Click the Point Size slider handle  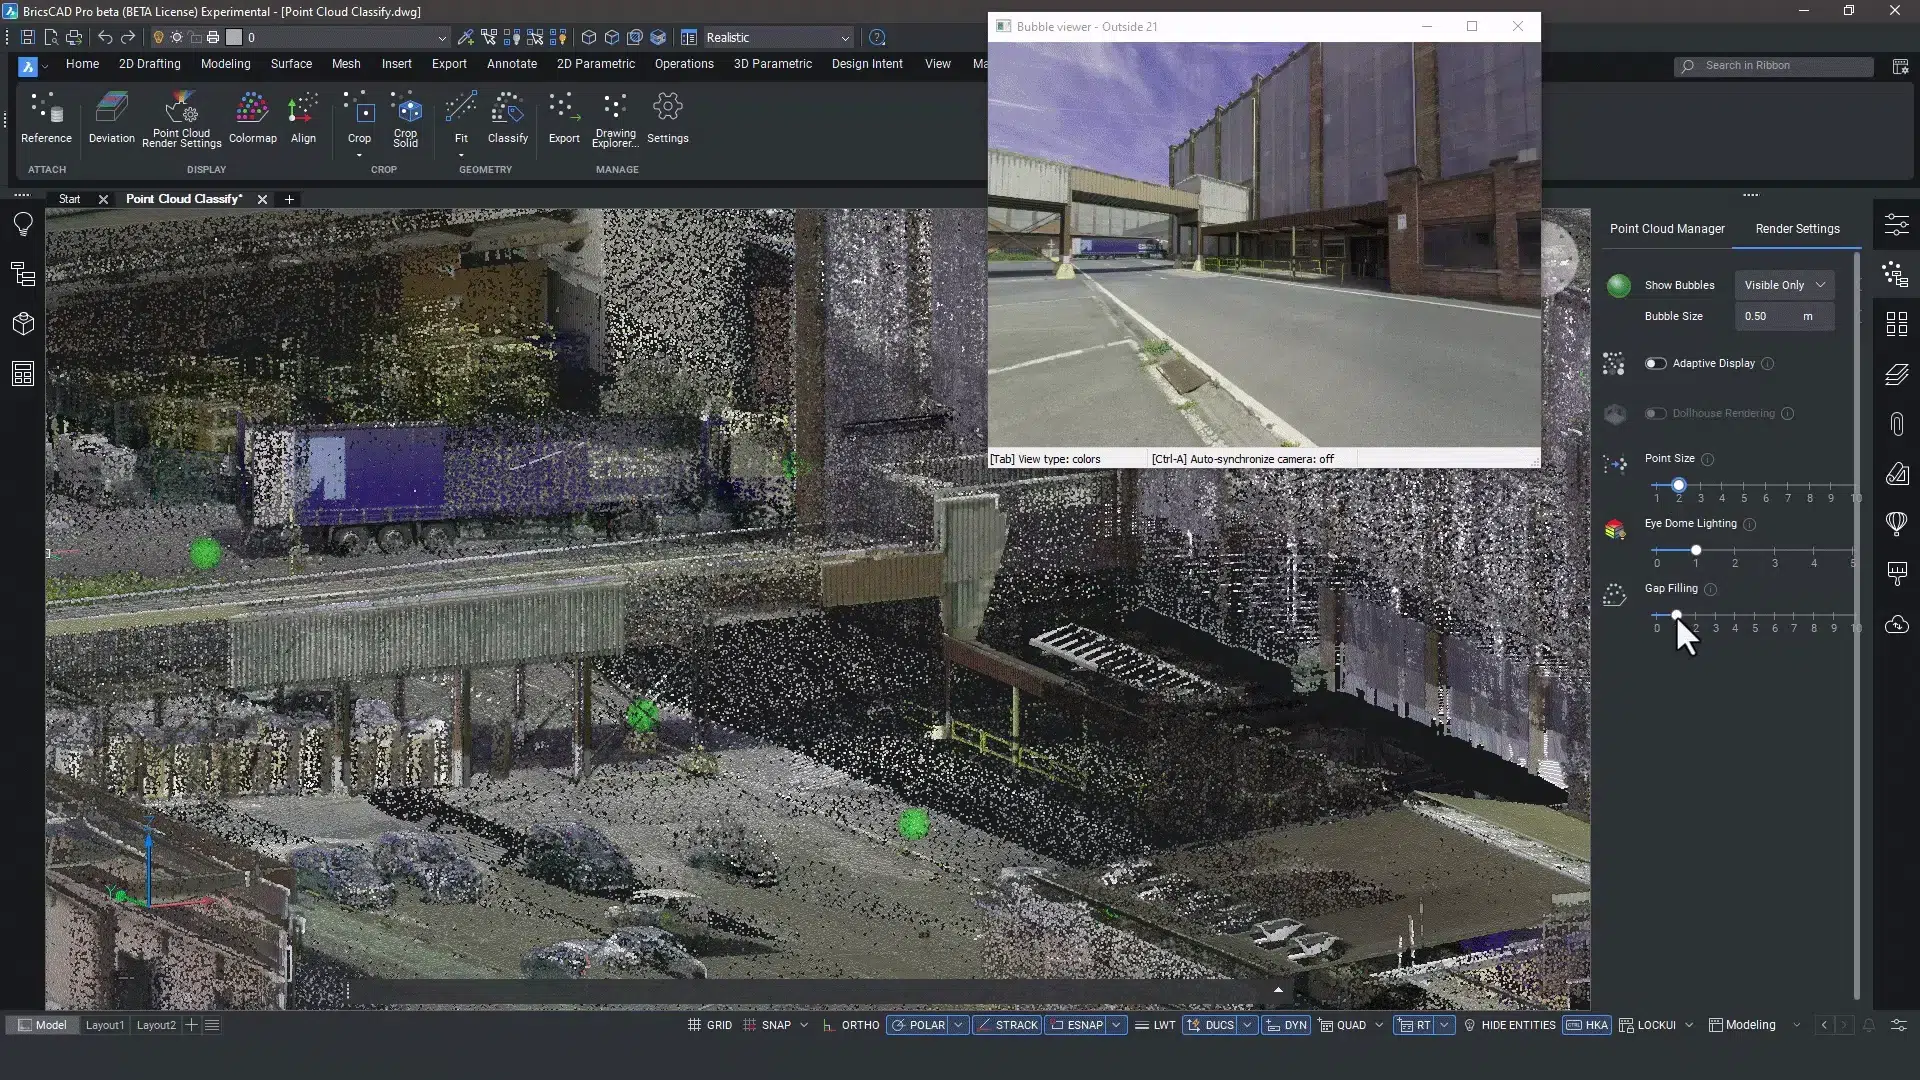point(1679,485)
